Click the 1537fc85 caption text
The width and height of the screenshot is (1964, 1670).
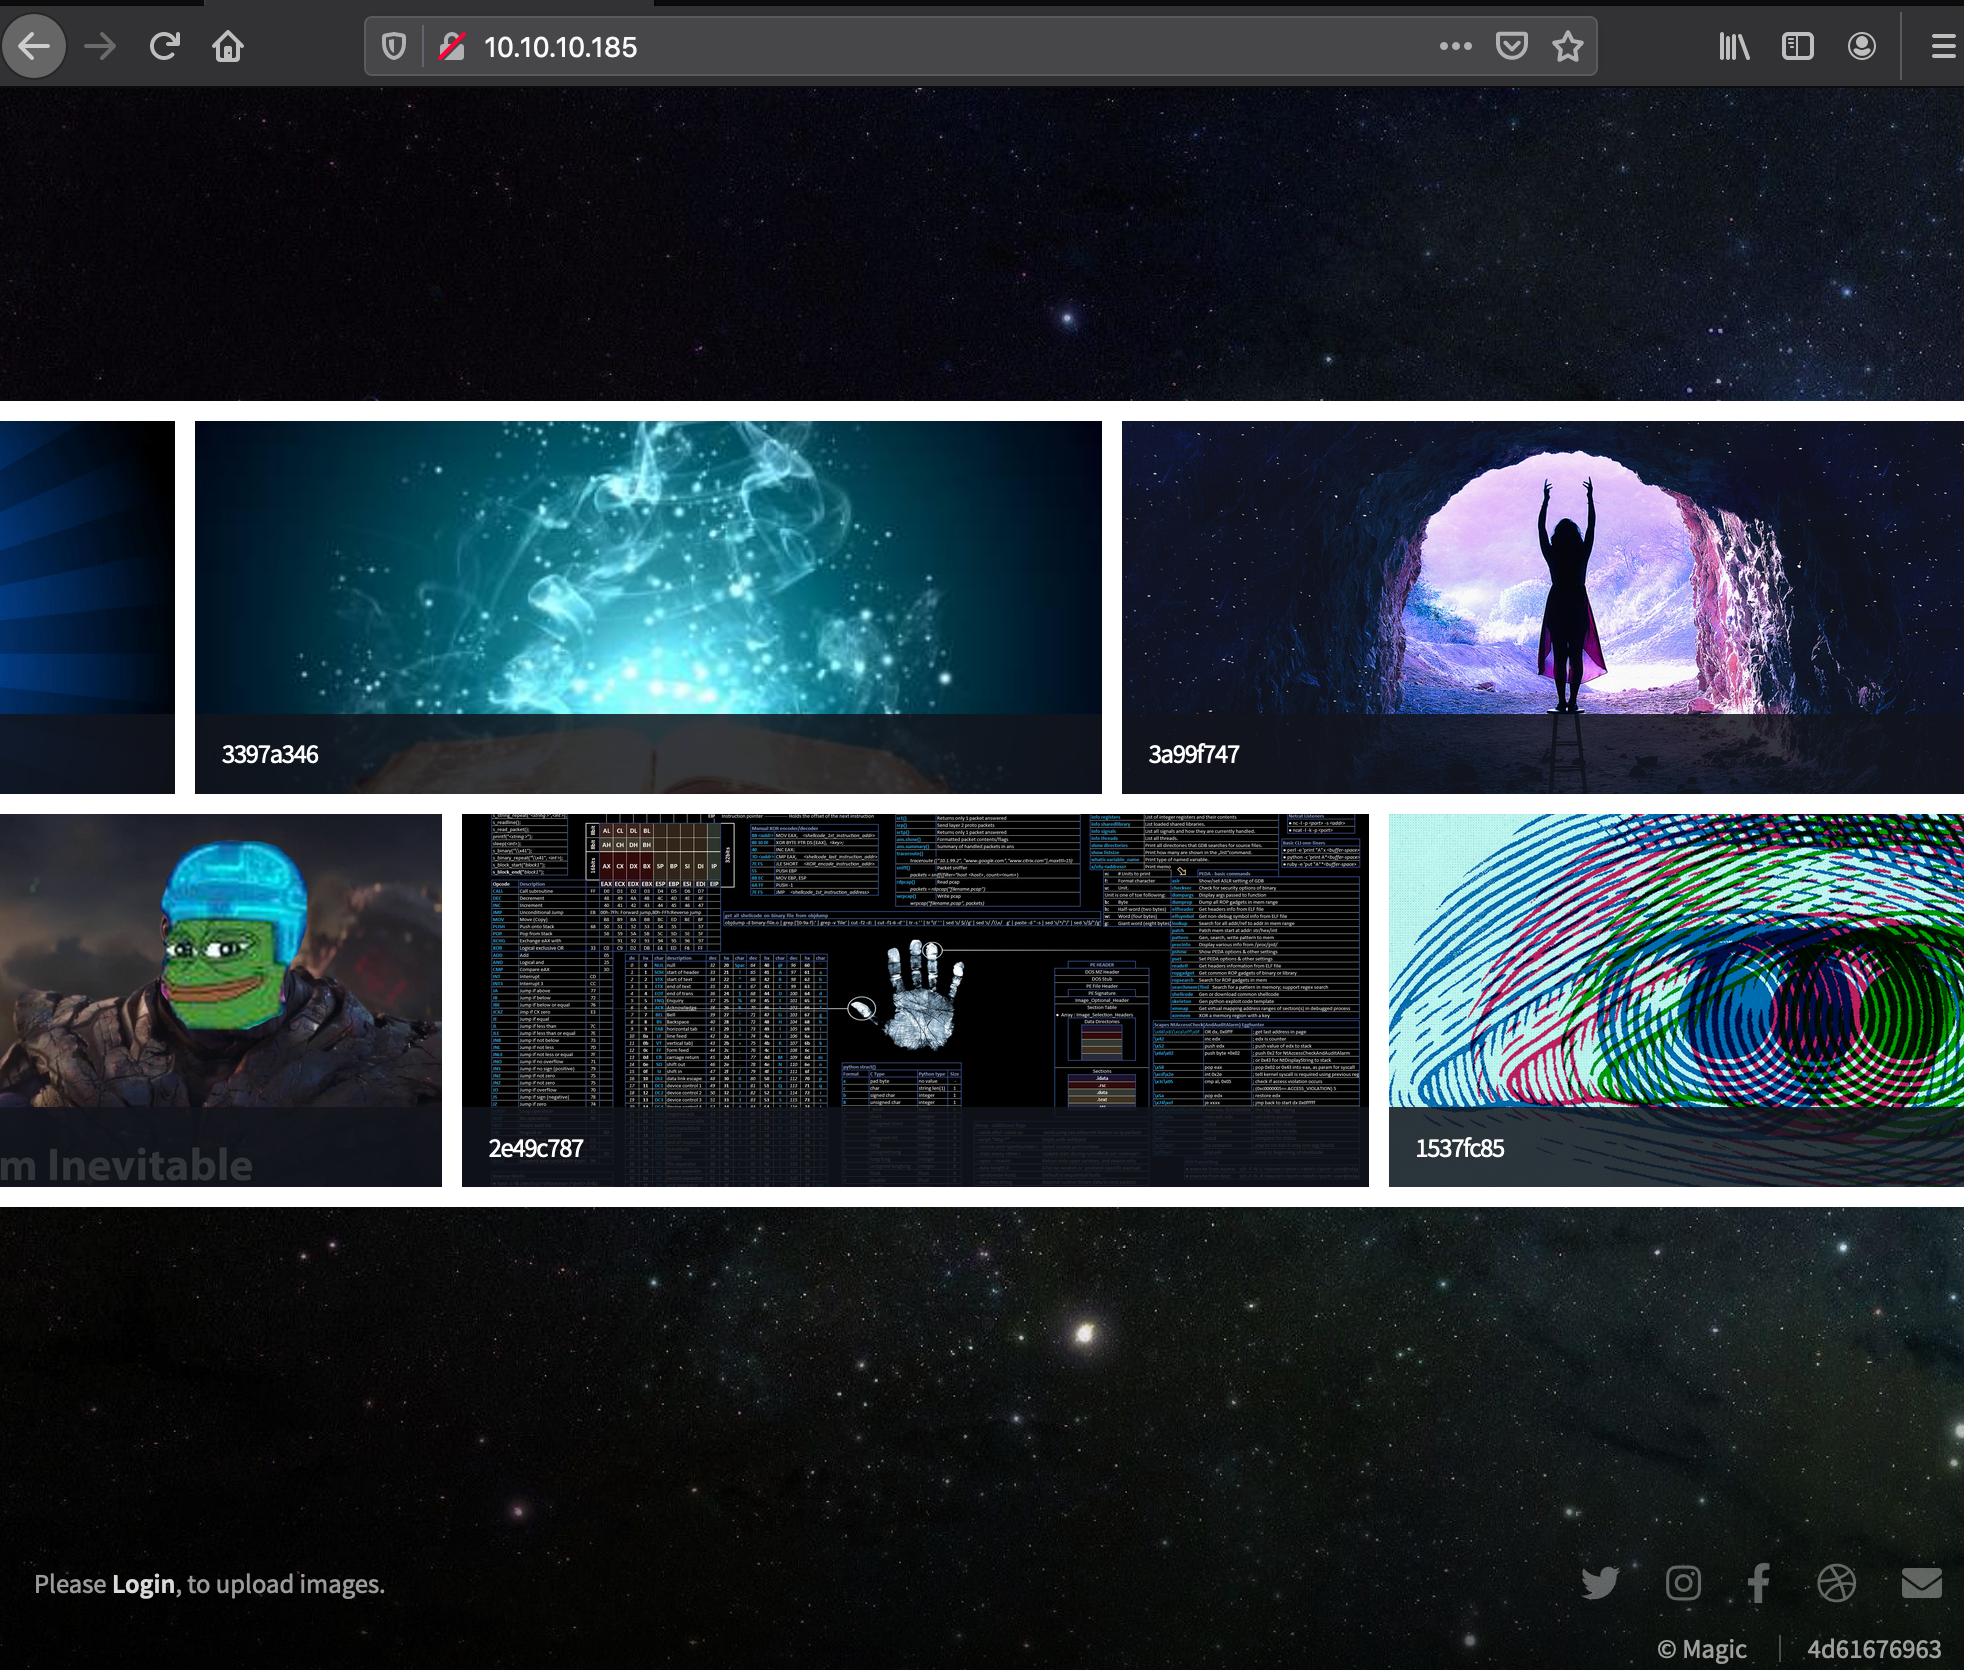pos(1460,1148)
